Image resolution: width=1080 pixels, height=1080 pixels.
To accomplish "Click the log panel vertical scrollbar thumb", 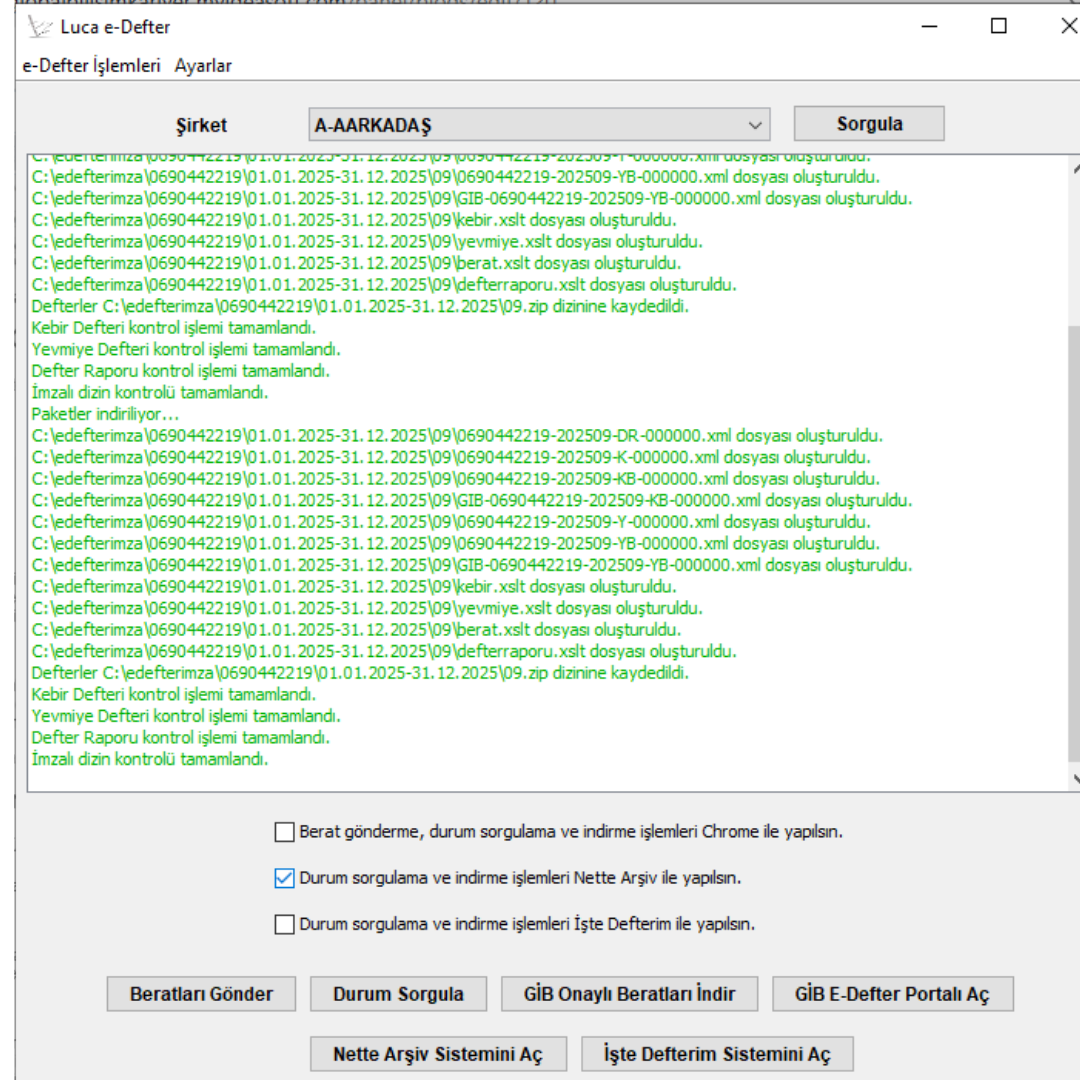I will 1075,540.
